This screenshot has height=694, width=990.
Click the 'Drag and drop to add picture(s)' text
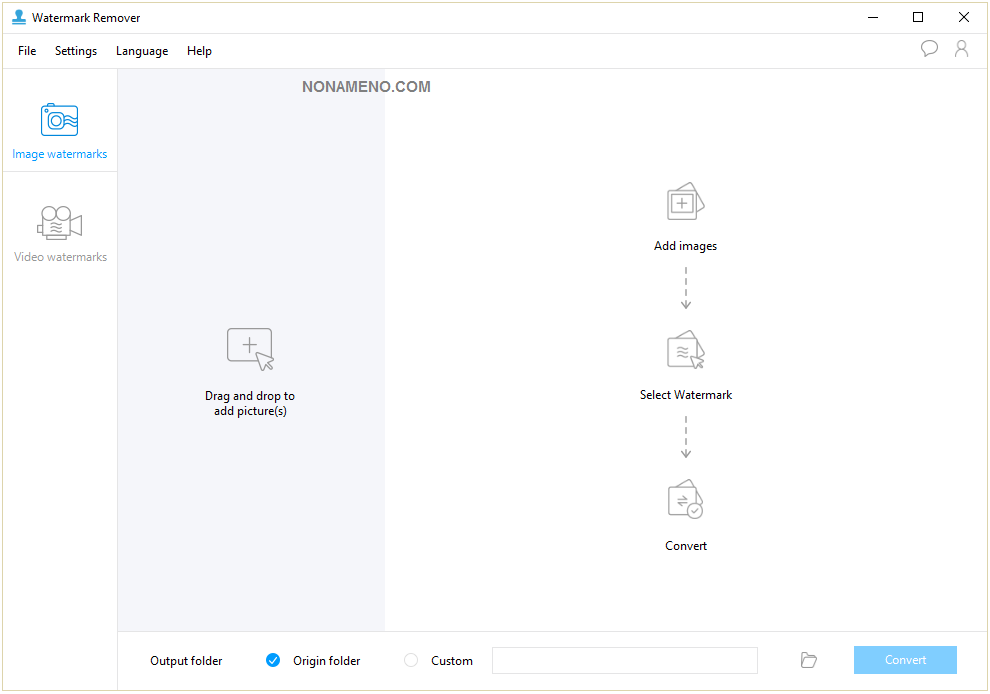coord(250,403)
